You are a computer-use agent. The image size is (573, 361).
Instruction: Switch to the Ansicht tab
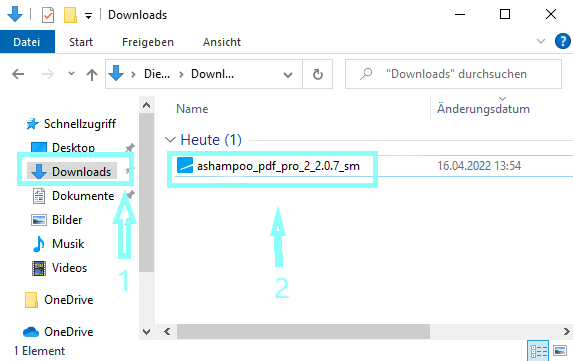pos(222,42)
